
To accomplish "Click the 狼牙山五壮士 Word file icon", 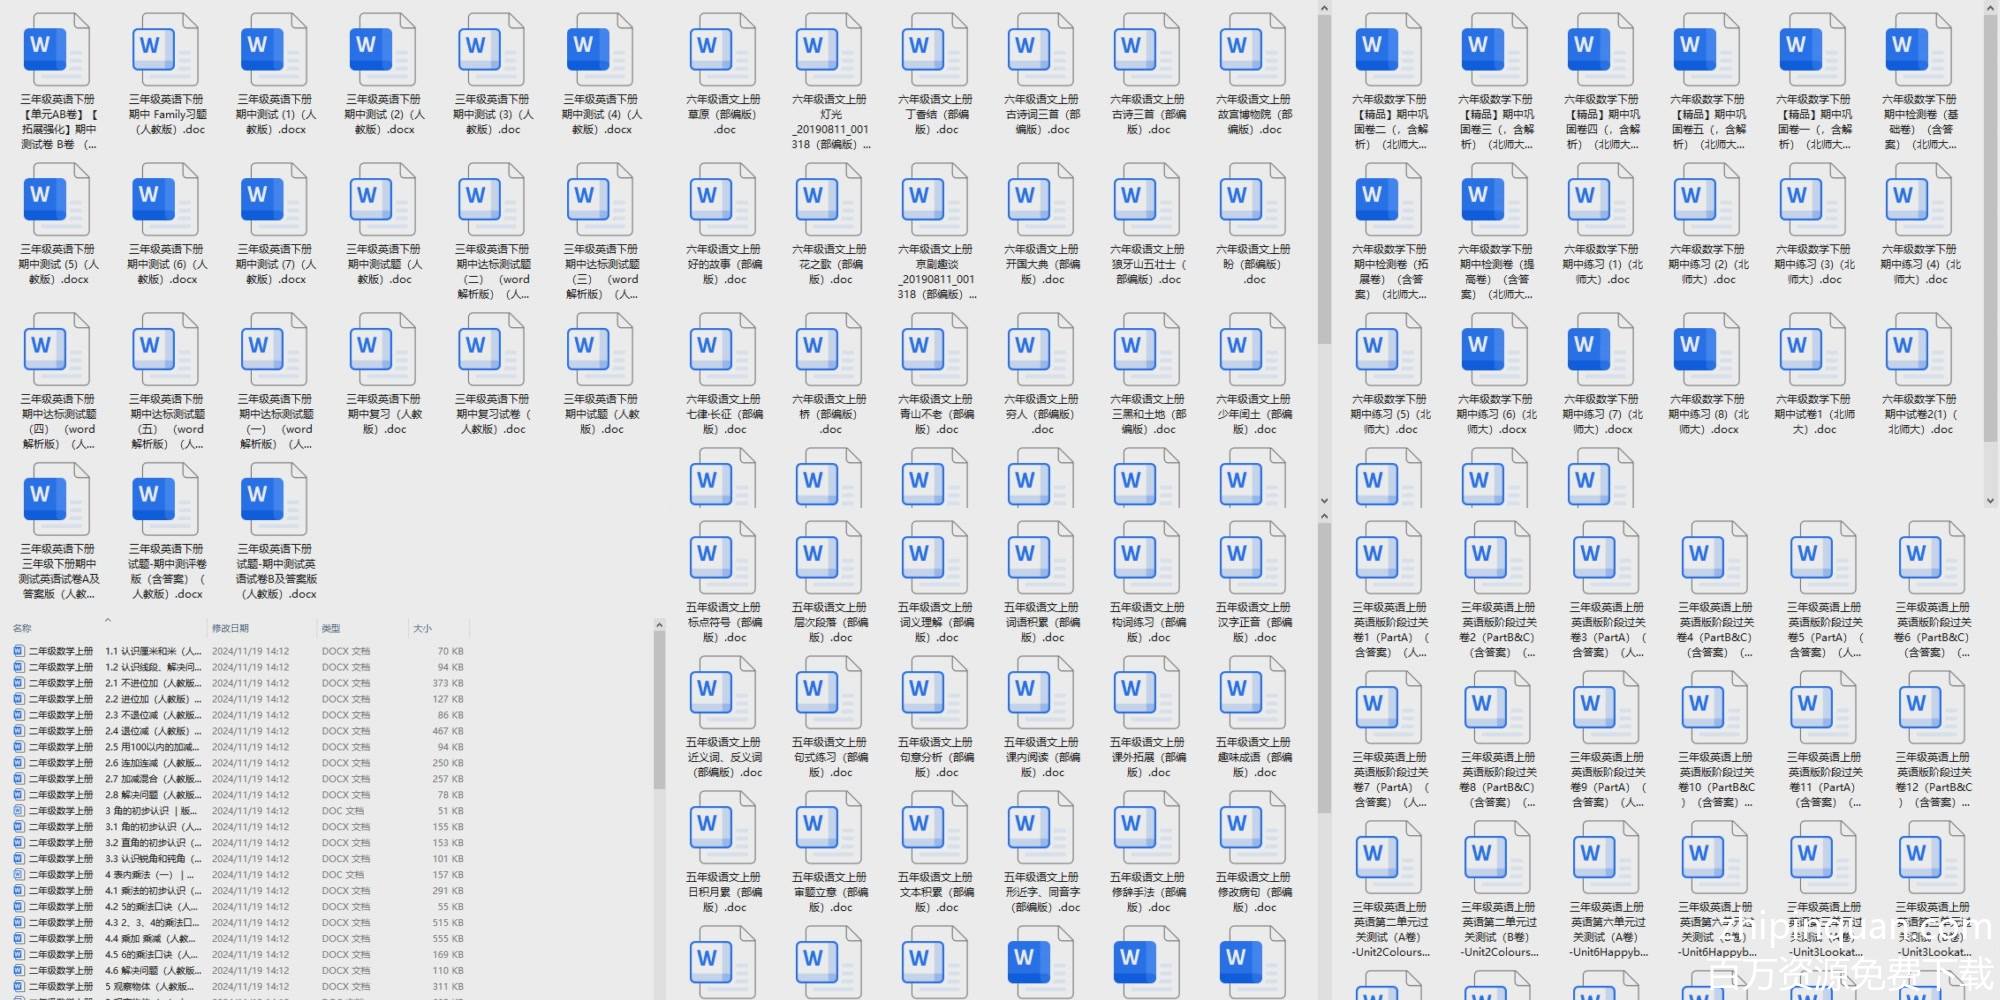I will (x=1146, y=200).
